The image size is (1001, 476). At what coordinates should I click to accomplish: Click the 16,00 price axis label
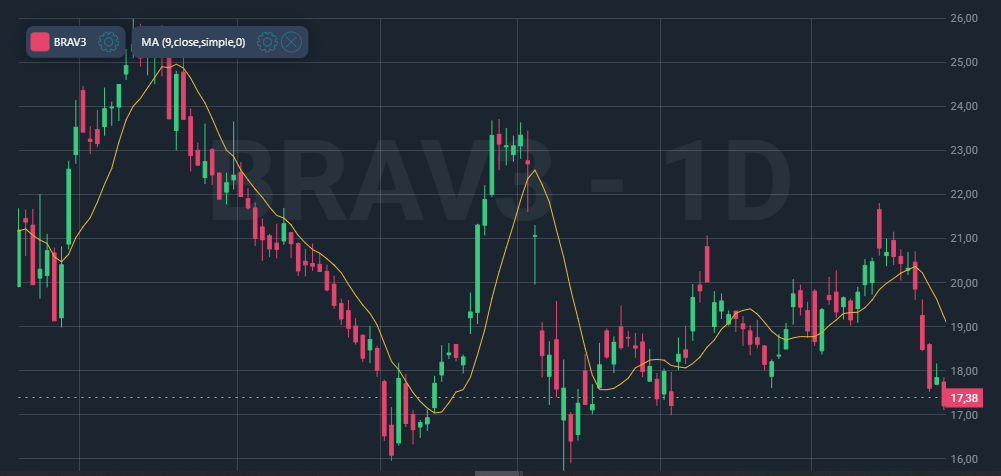(x=965, y=459)
